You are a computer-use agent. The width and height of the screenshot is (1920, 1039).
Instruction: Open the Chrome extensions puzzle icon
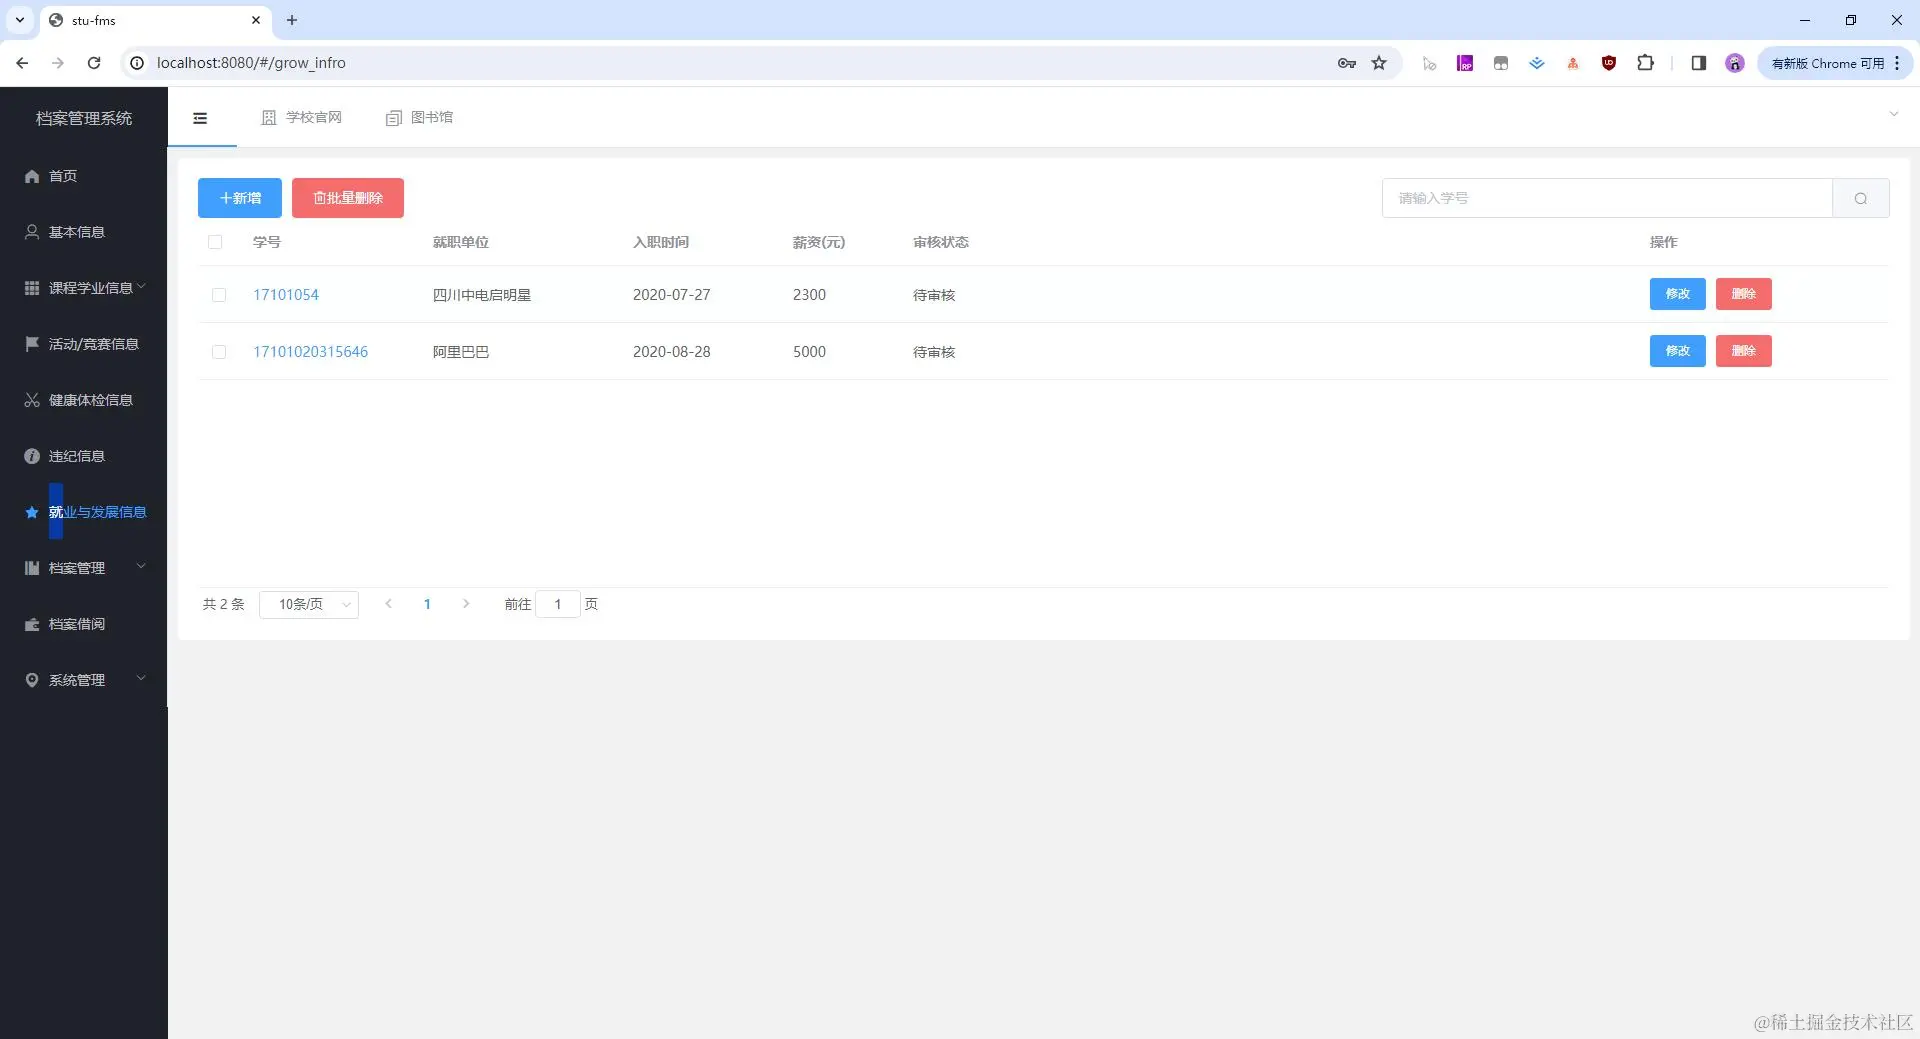(x=1645, y=63)
